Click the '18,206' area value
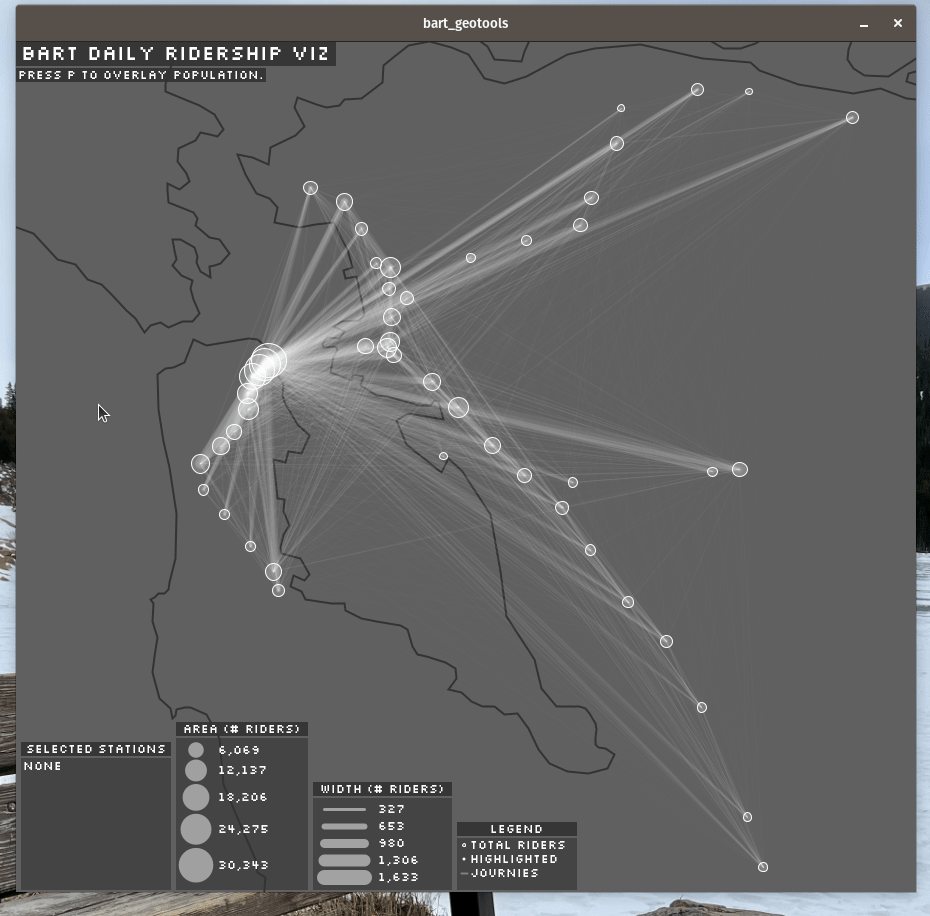The height and width of the screenshot is (916, 930). (243, 797)
